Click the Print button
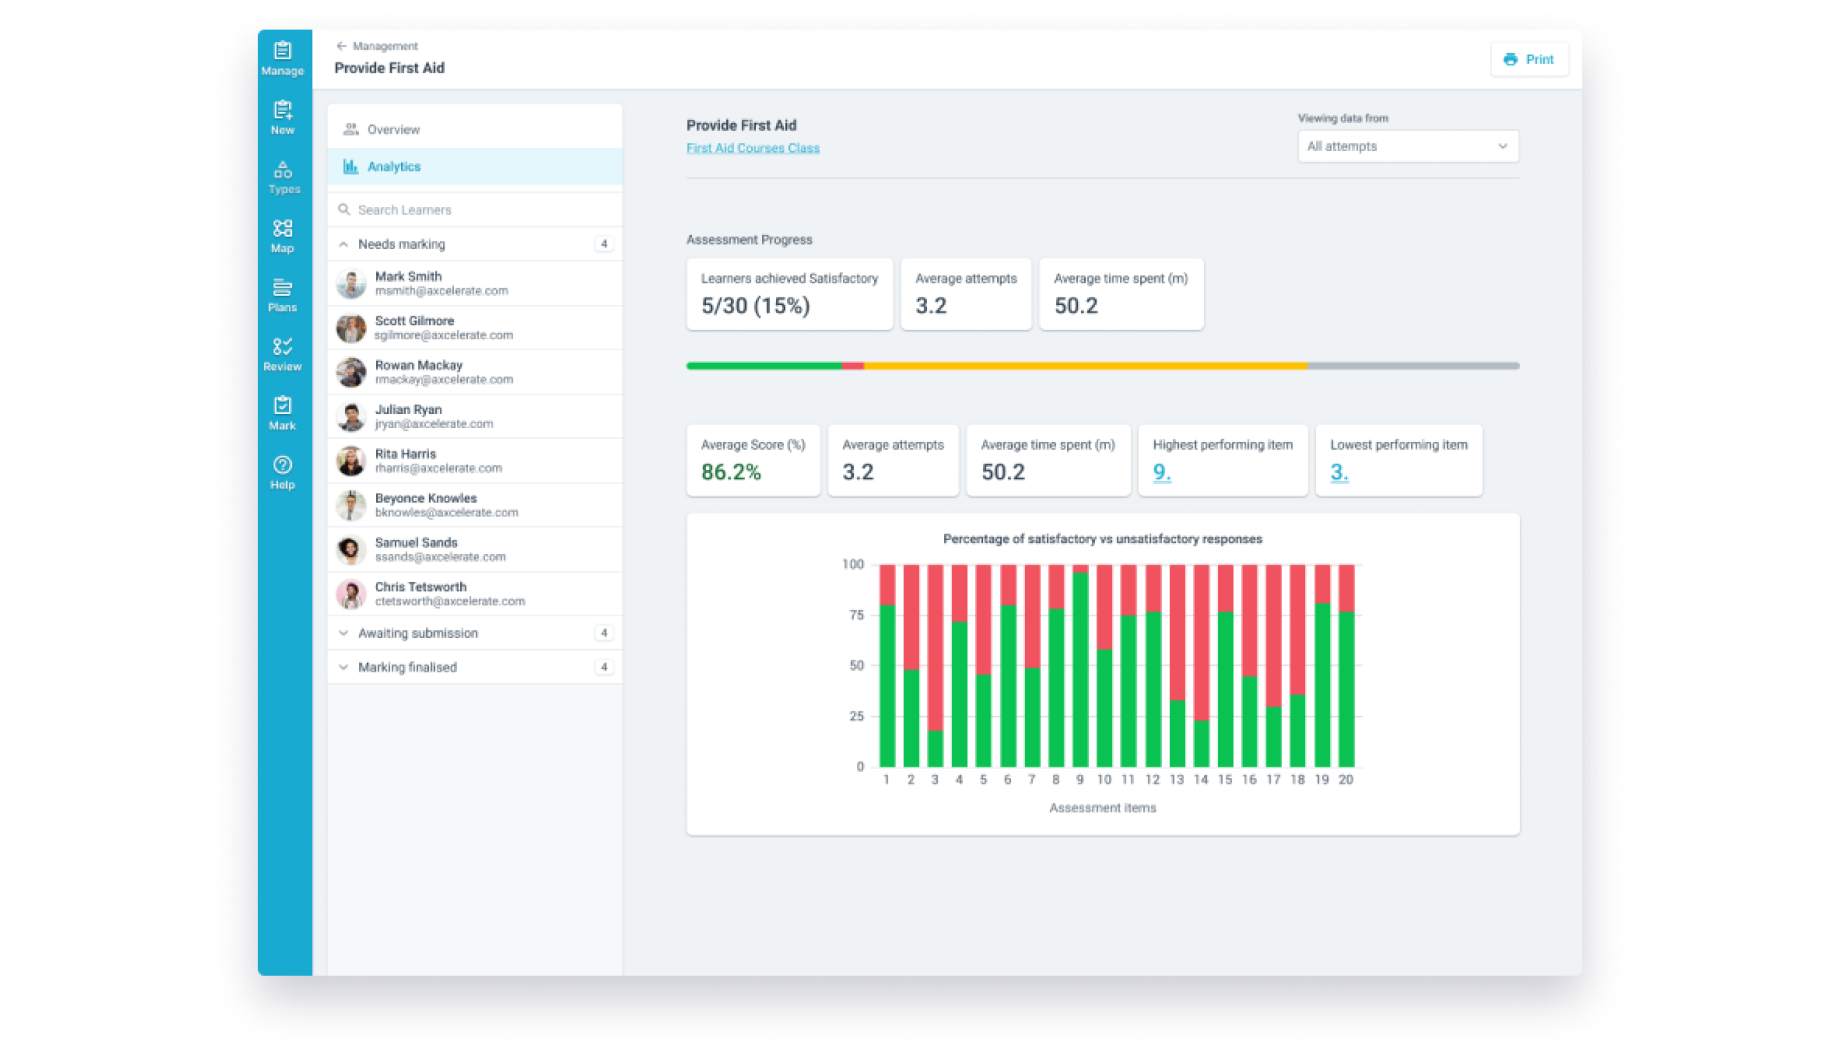Viewport: 1840px width, 1050px height. point(1529,59)
